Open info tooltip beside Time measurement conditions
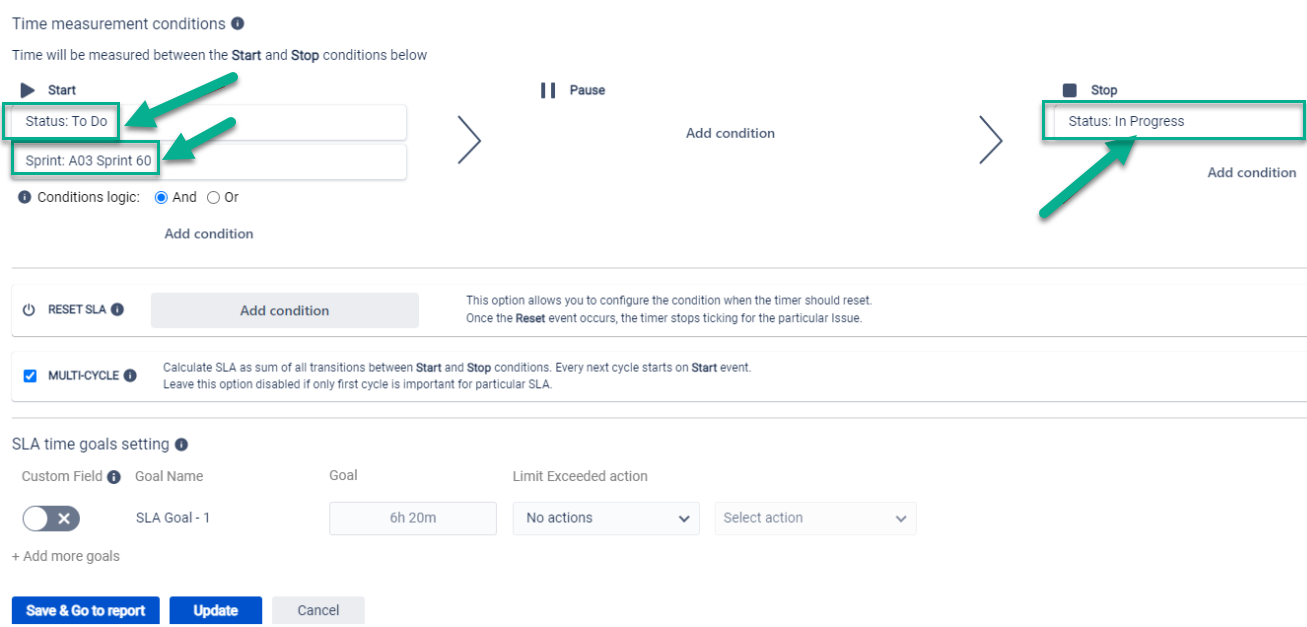The height and width of the screenshot is (627, 1307). (x=237, y=23)
